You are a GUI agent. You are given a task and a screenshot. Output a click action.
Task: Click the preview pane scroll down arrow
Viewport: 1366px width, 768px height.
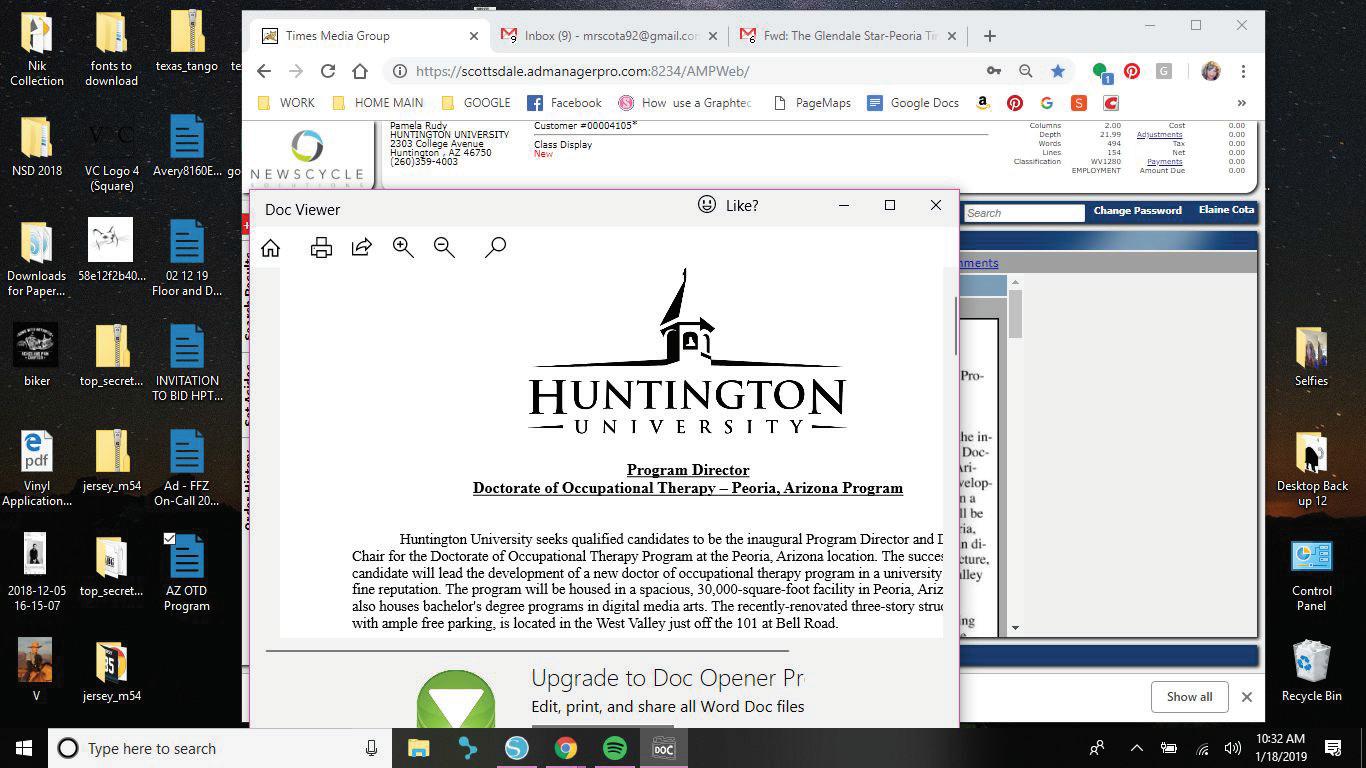(1015, 628)
